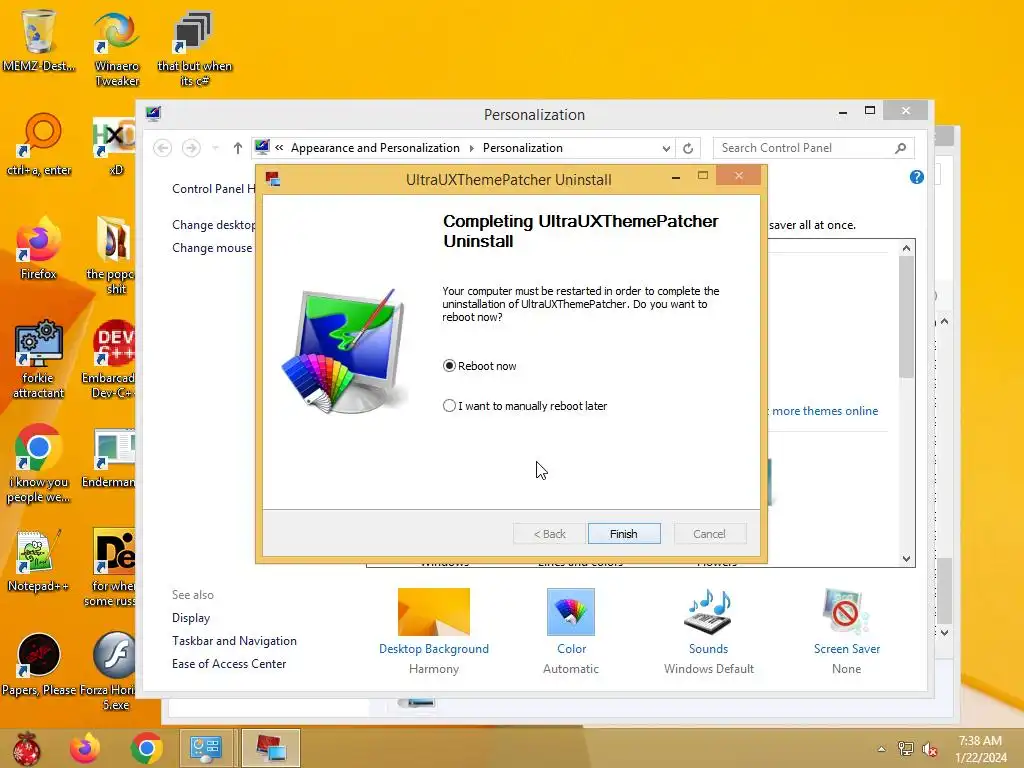
Task: Click the grayed-out Back button
Action: pos(549,534)
